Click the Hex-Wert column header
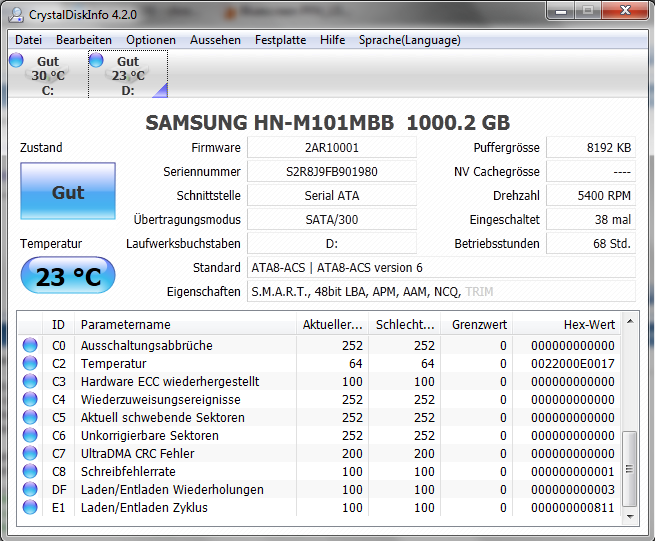The width and height of the screenshot is (655, 541). (x=566, y=325)
